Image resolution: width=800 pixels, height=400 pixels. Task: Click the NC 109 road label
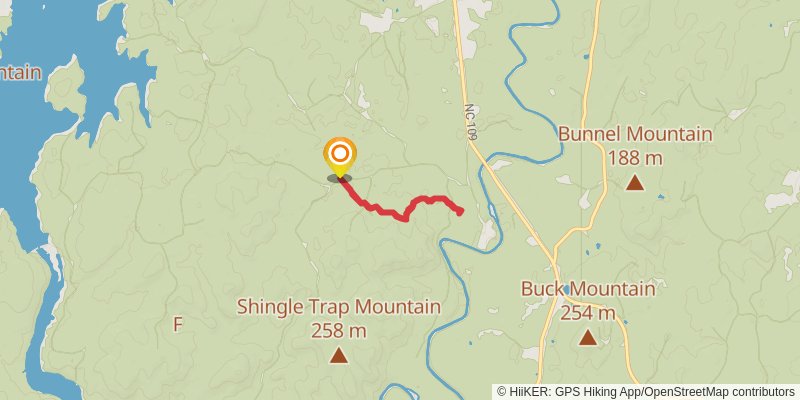coord(470,123)
